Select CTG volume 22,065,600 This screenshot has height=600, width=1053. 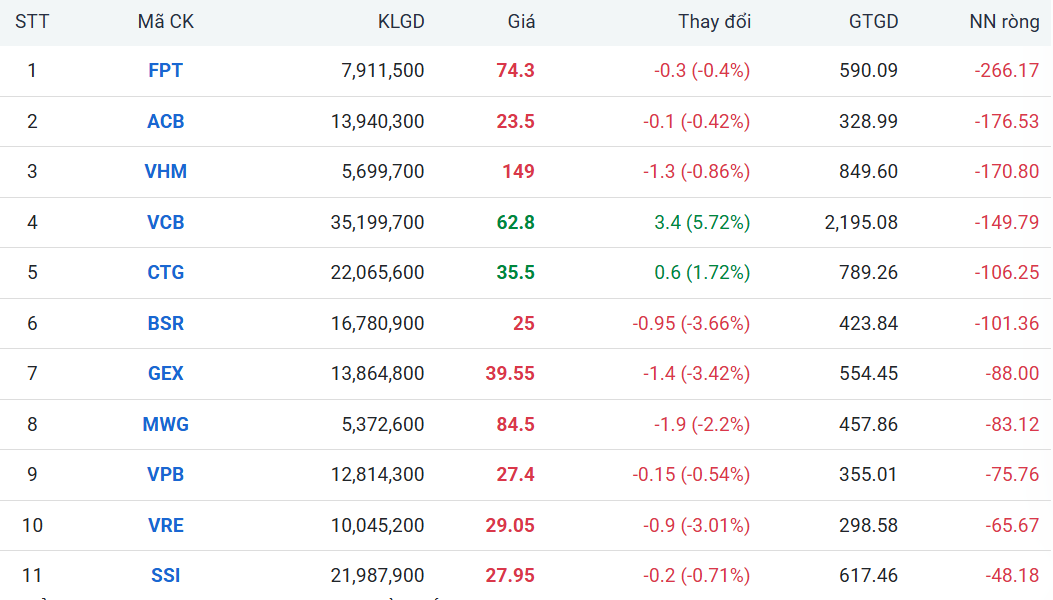pos(377,273)
